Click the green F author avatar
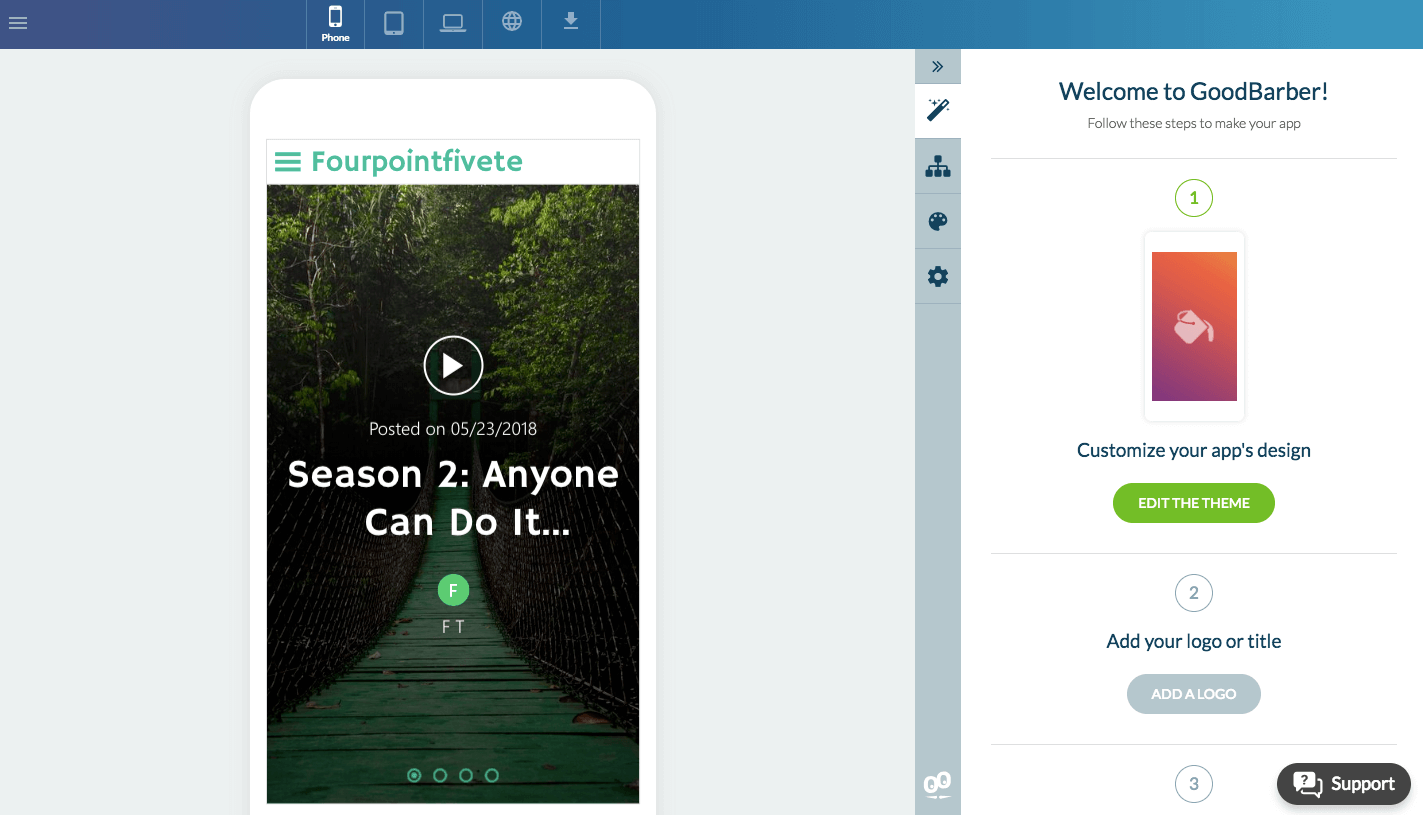Viewport: 1423px width, 815px height. point(453,591)
